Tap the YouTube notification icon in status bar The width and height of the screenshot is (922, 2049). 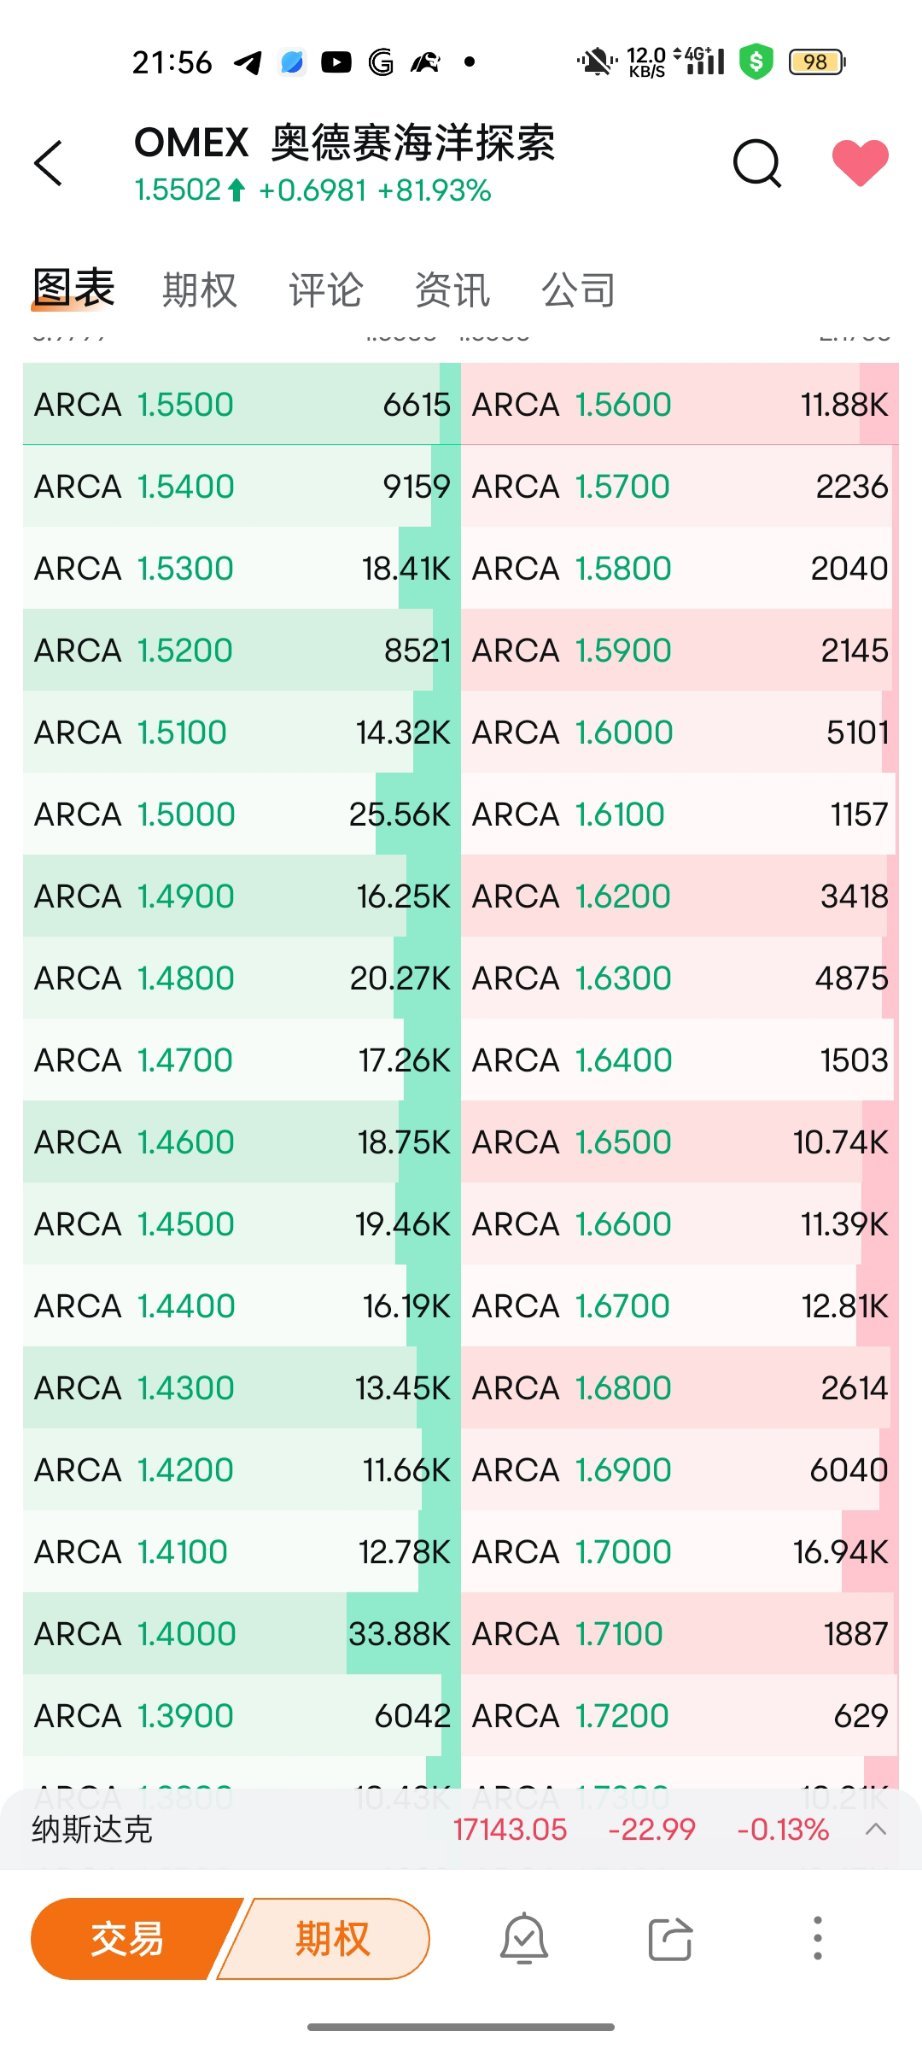click(336, 62)
